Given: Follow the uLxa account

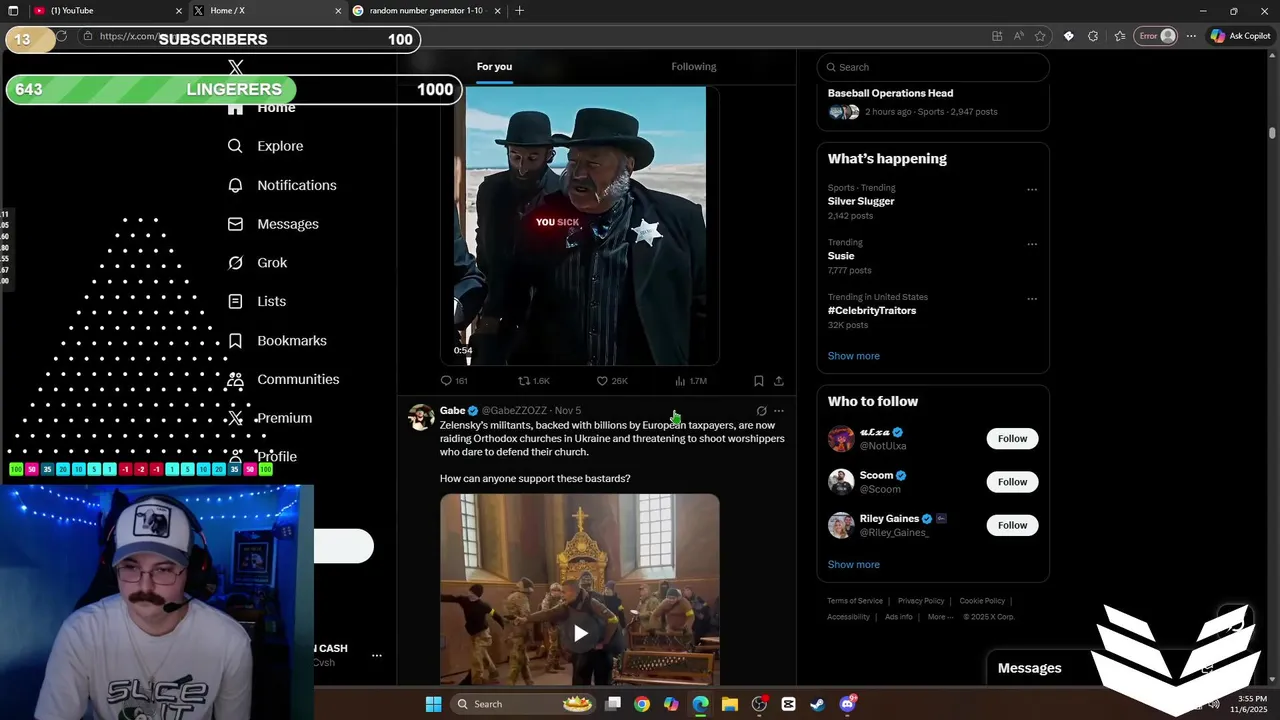Looking at the screenshot, I should 1012,439.
